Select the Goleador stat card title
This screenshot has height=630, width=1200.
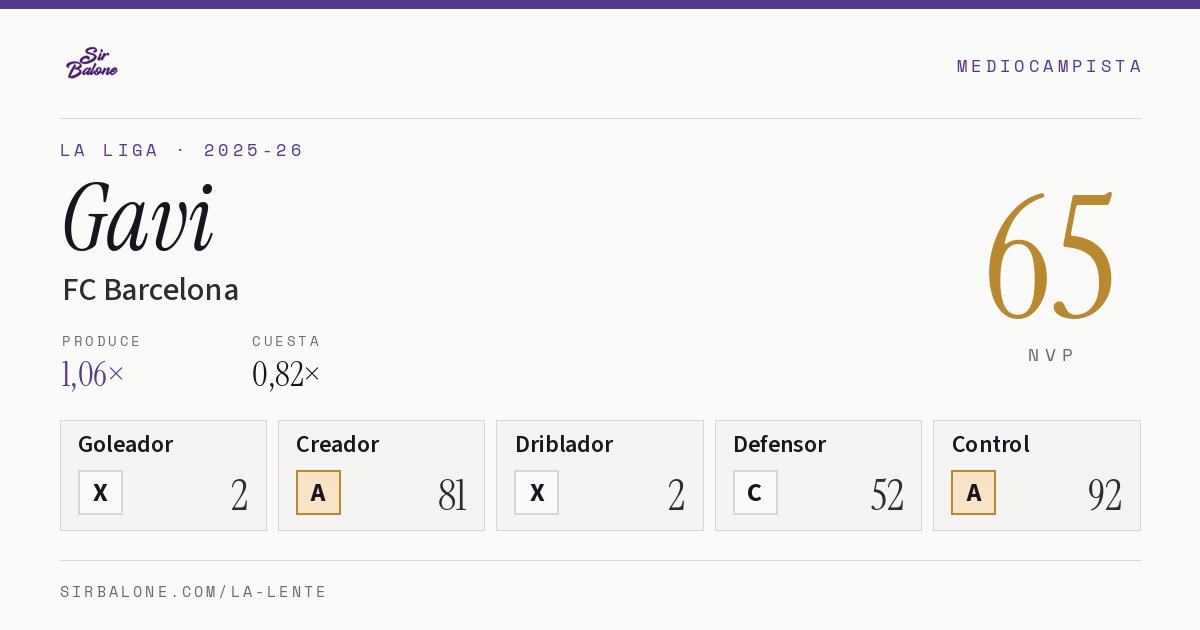coord(125,444)
